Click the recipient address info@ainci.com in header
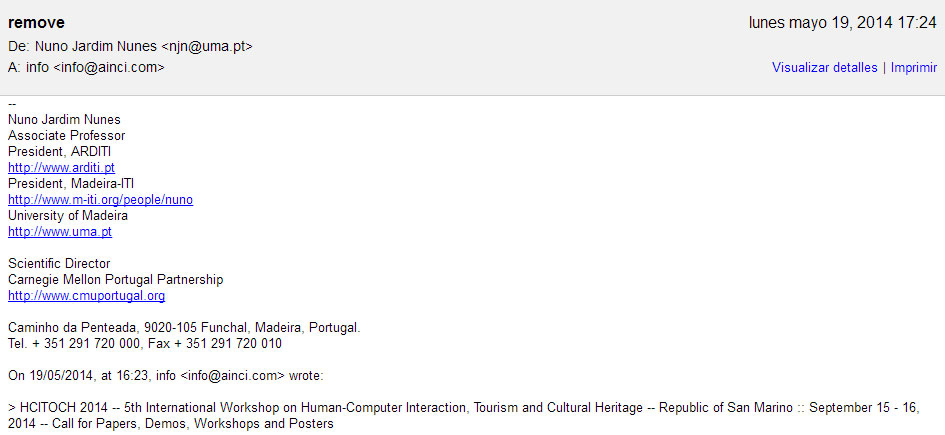The image size is (945, 435). coord(108,67)
